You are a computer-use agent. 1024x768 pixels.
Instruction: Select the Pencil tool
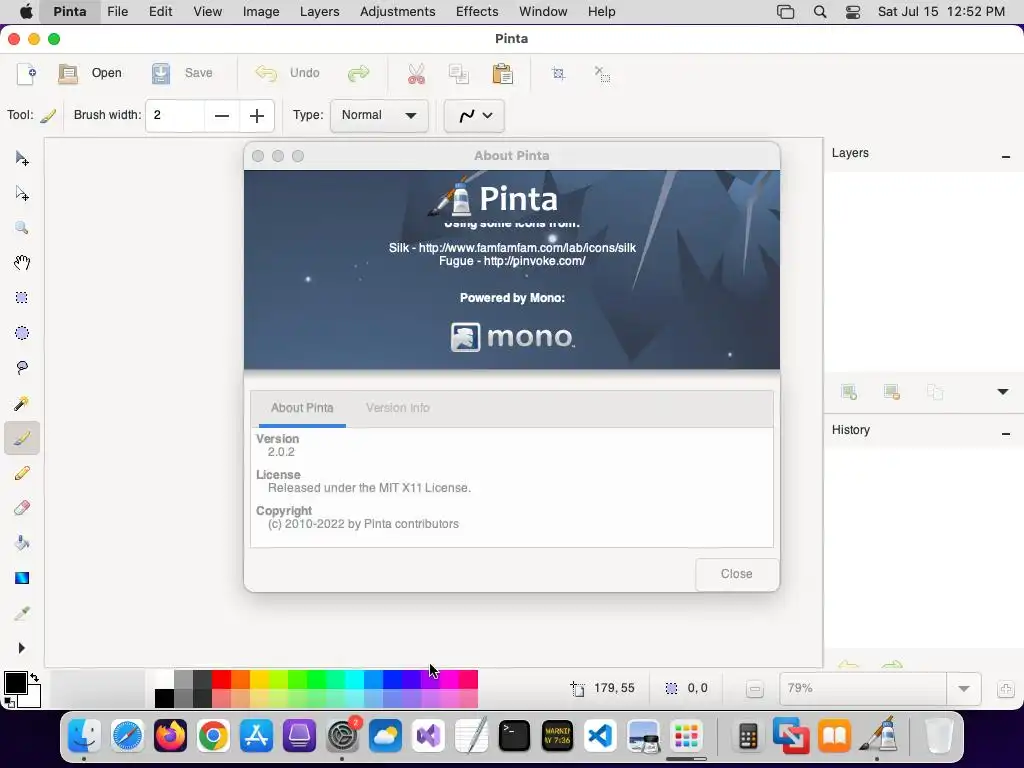22,473
